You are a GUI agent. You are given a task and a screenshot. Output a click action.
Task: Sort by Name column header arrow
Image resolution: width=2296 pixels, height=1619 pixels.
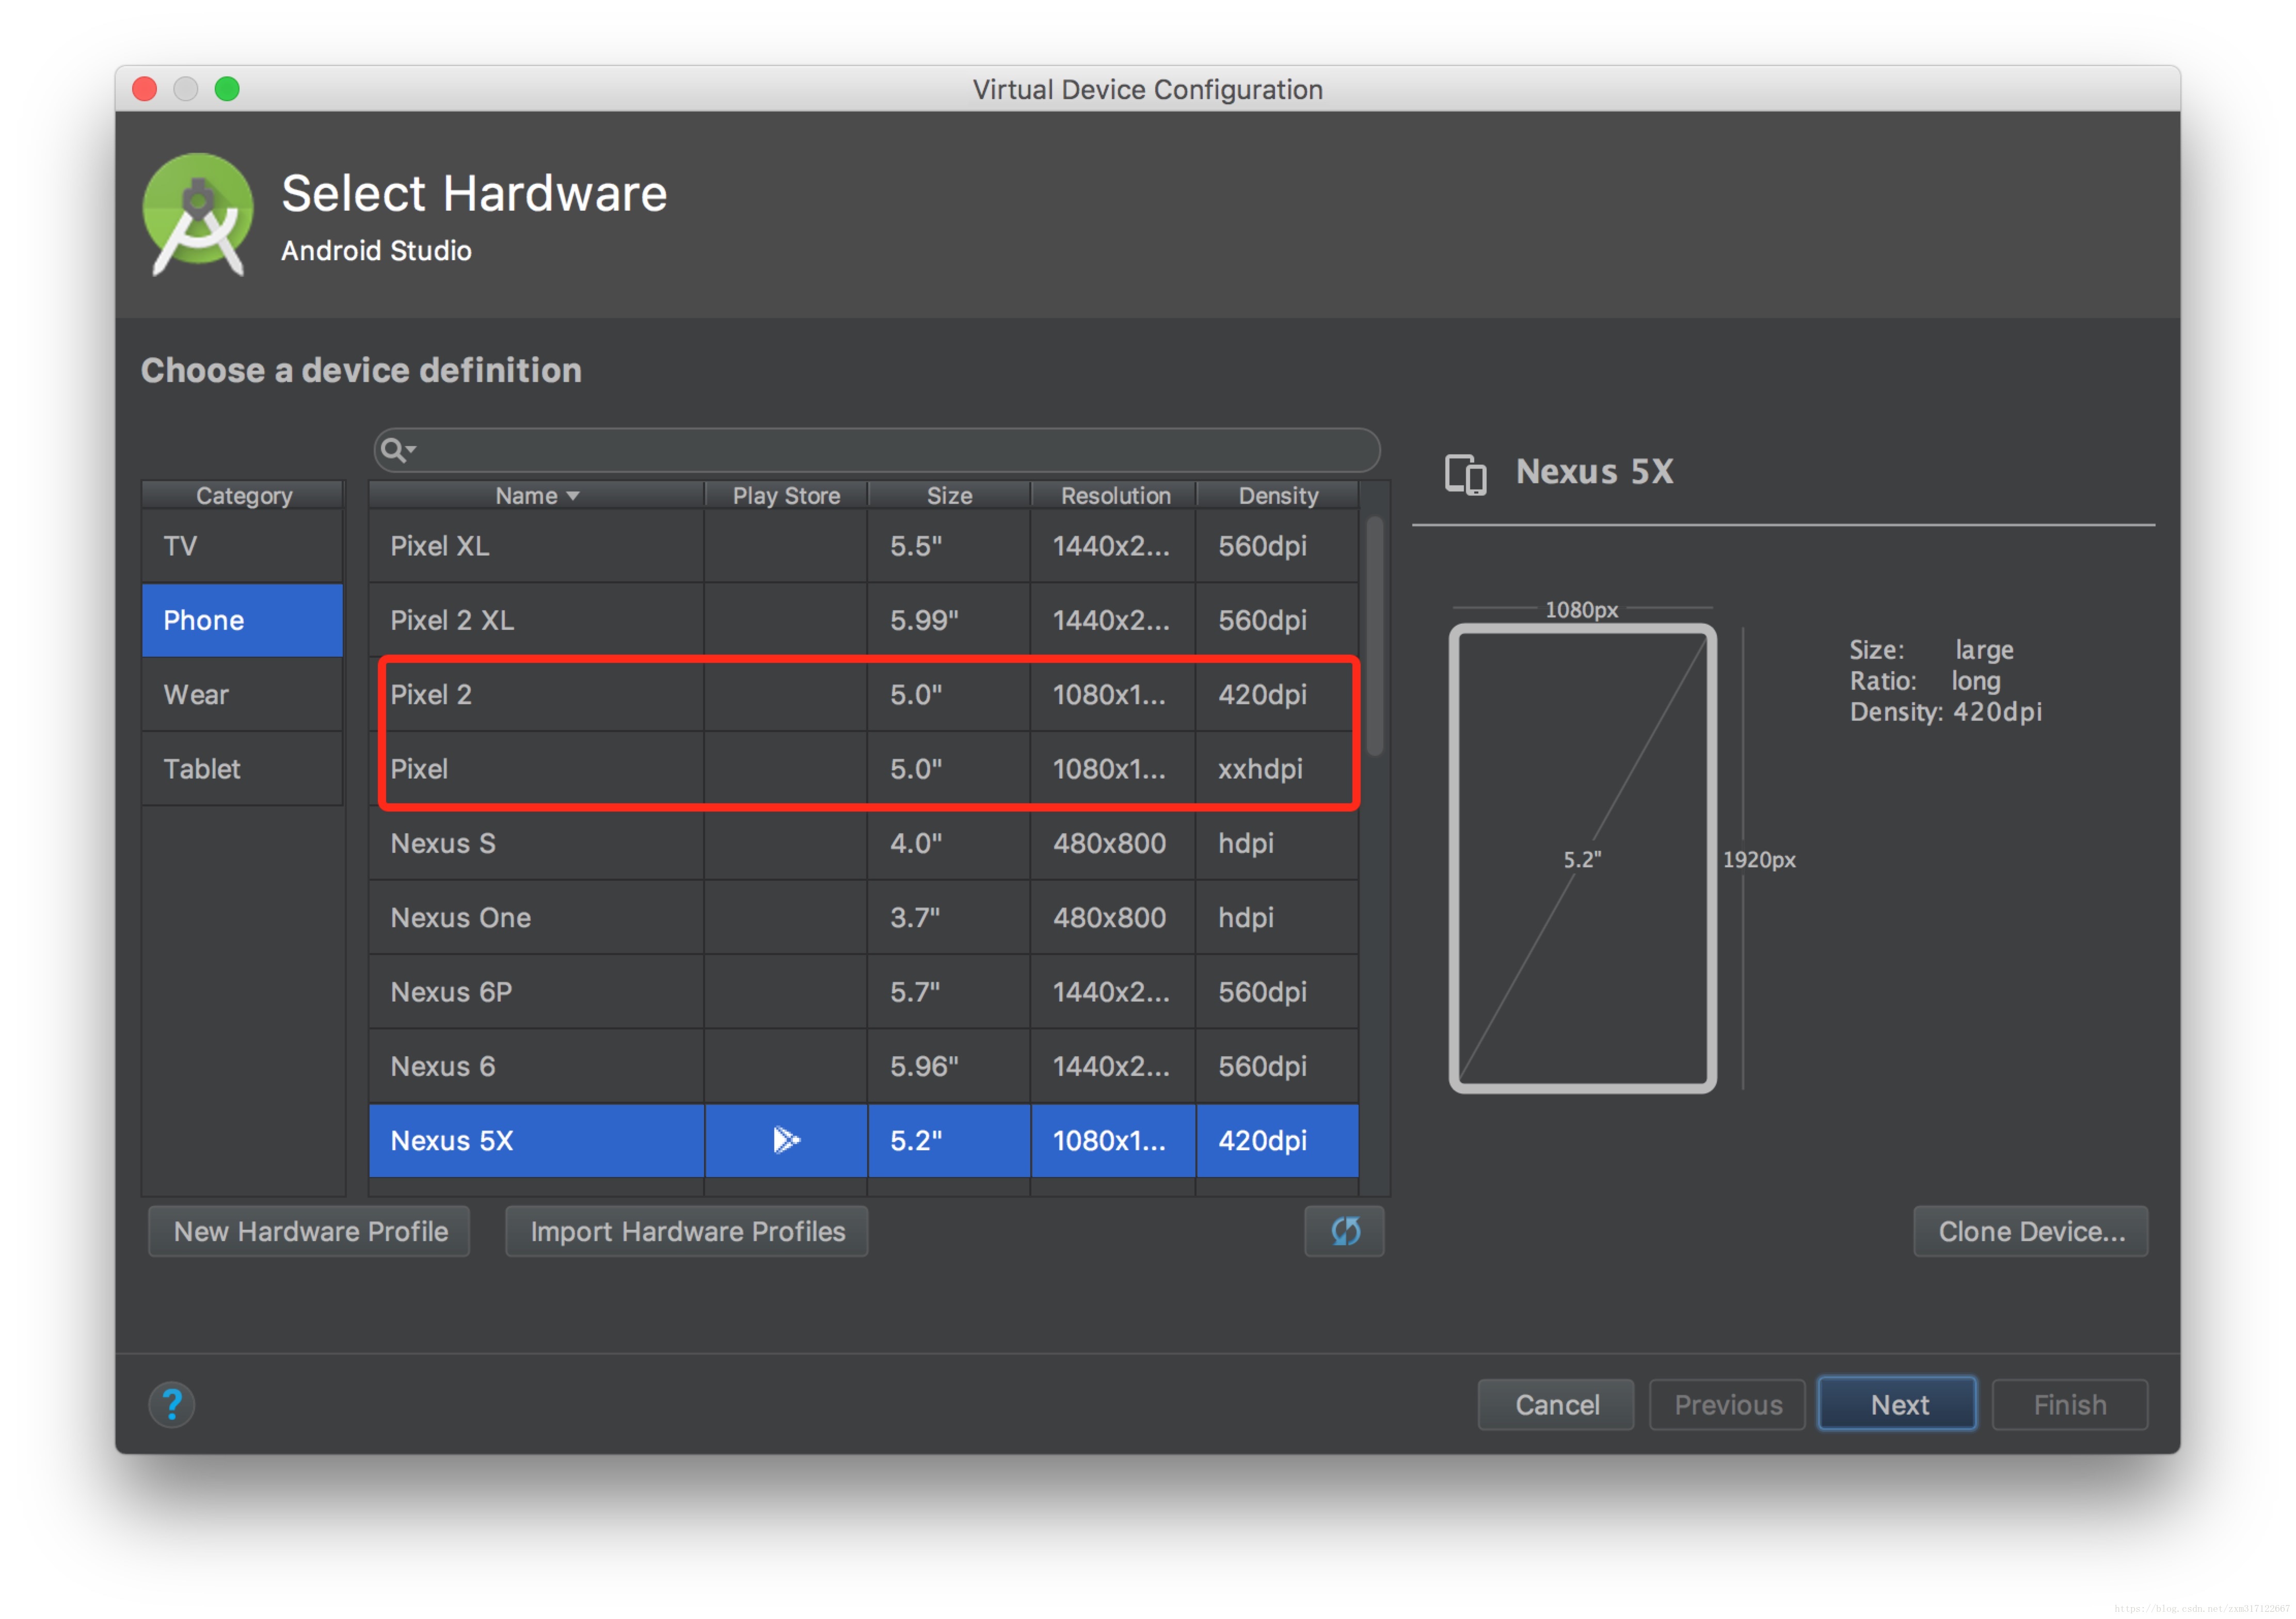coord(573,496)
